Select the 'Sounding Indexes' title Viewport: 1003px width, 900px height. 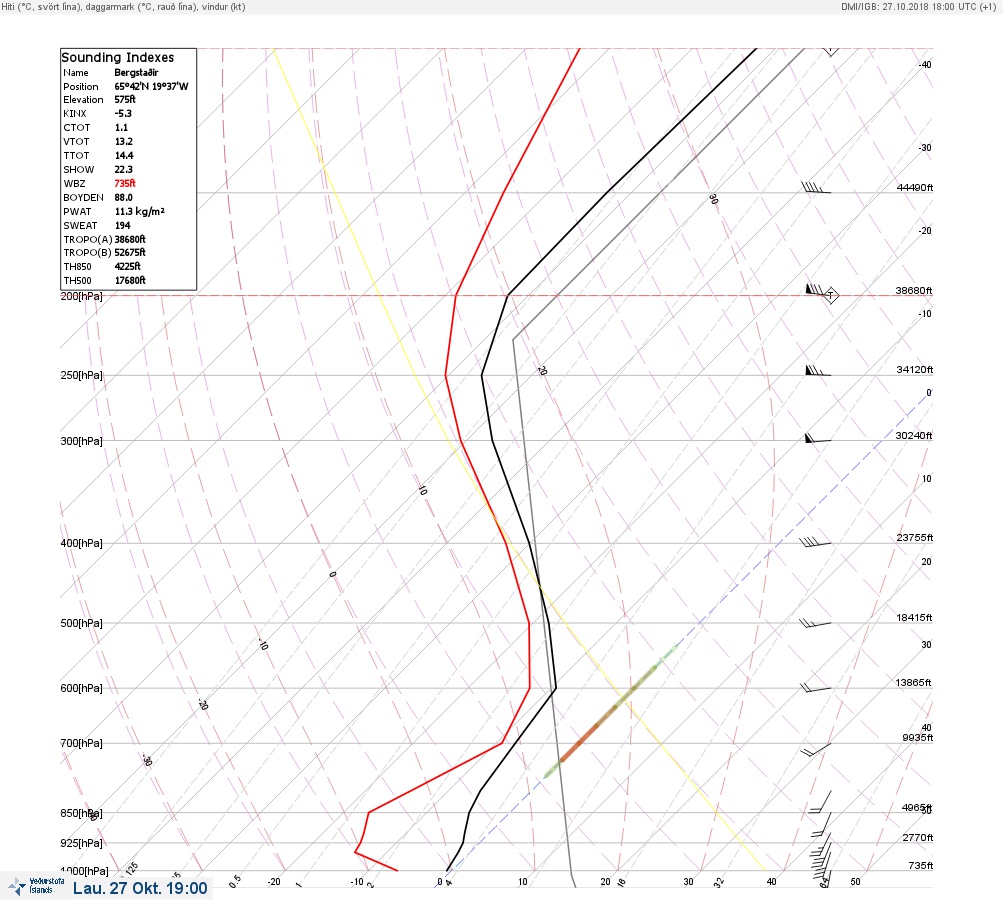(x=117, y=57)
